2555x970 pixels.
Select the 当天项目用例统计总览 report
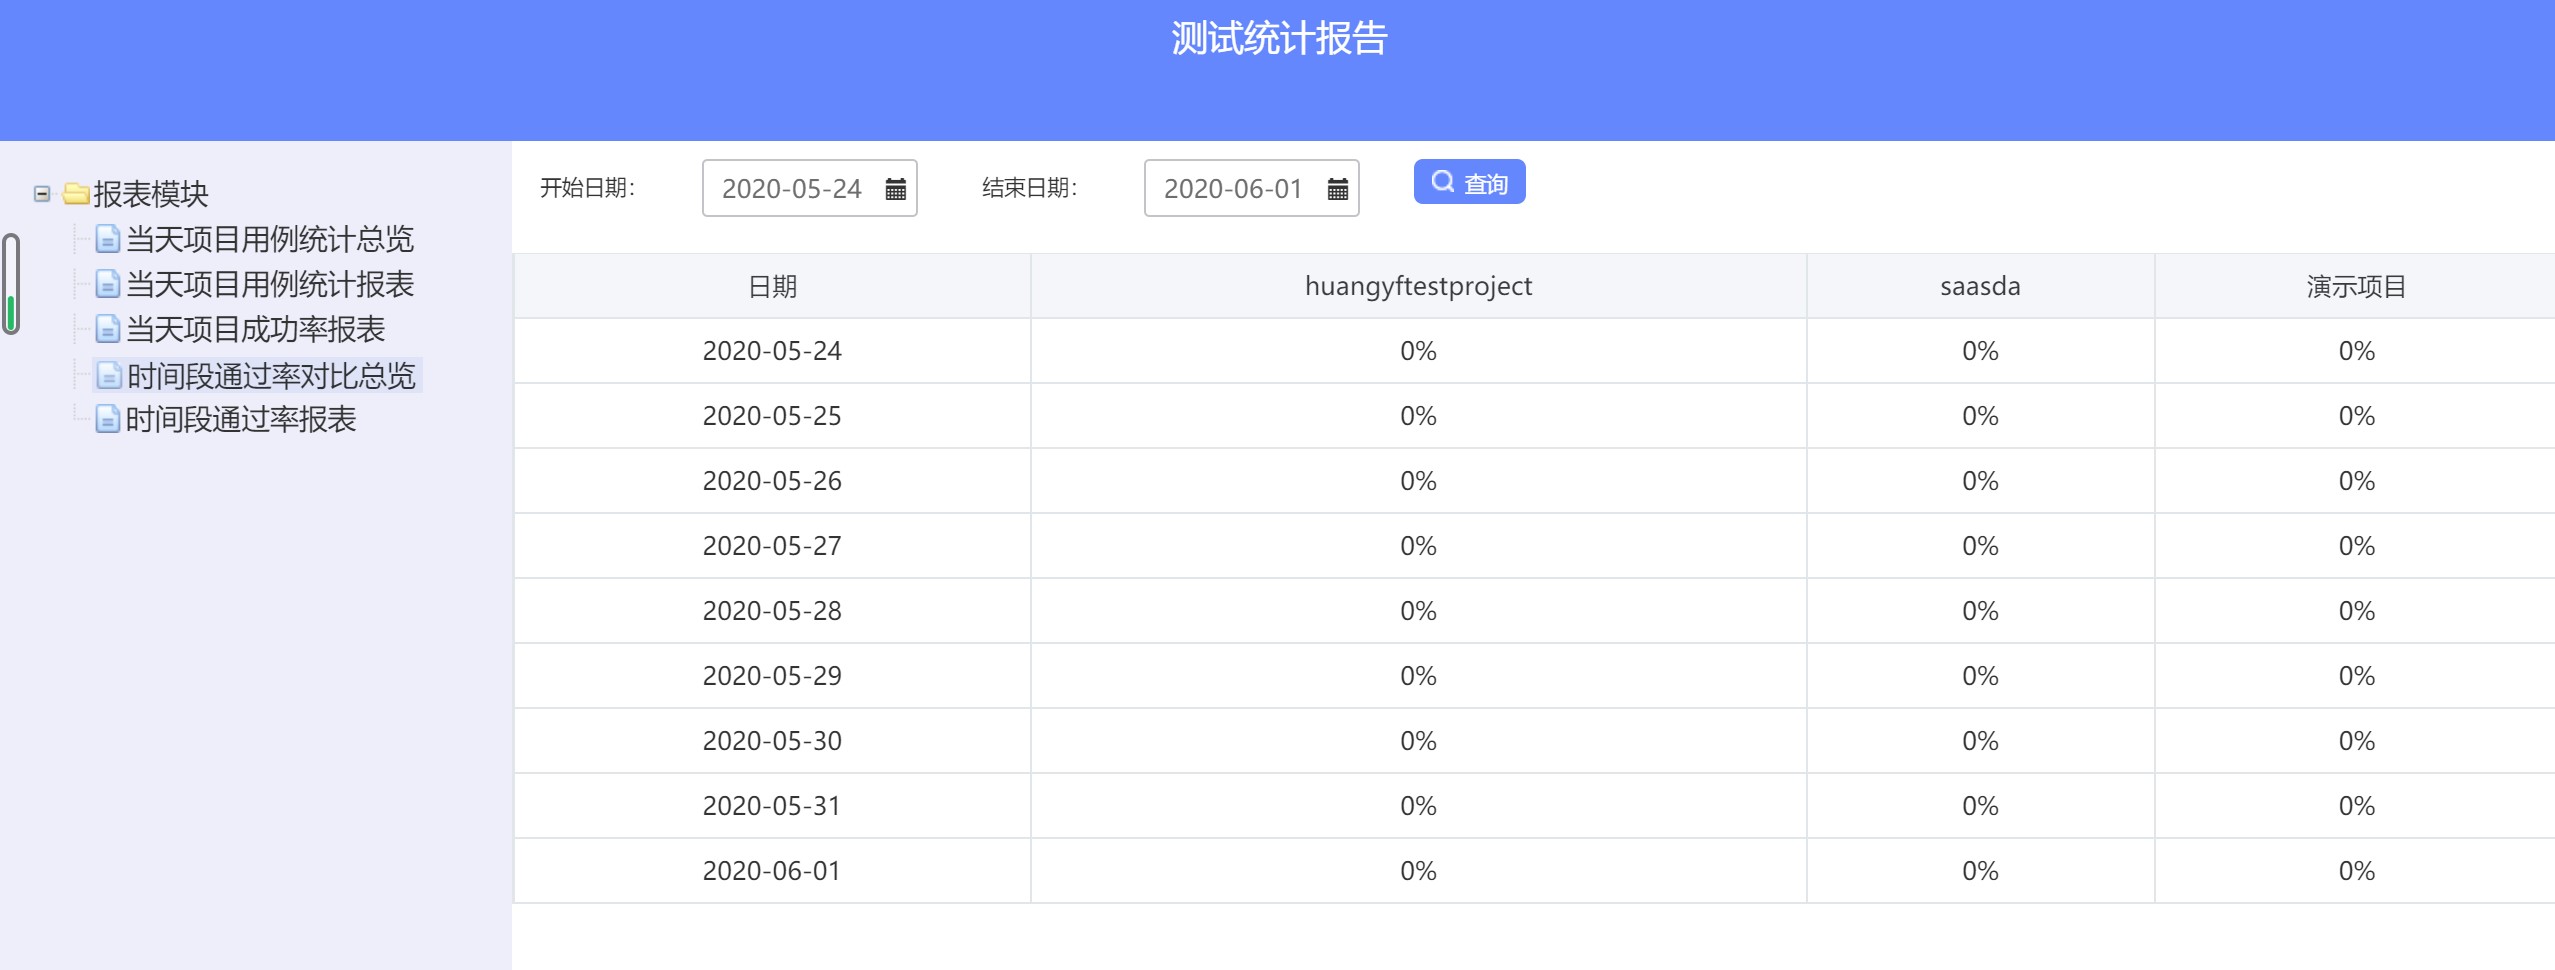click(x=270, y=240)
